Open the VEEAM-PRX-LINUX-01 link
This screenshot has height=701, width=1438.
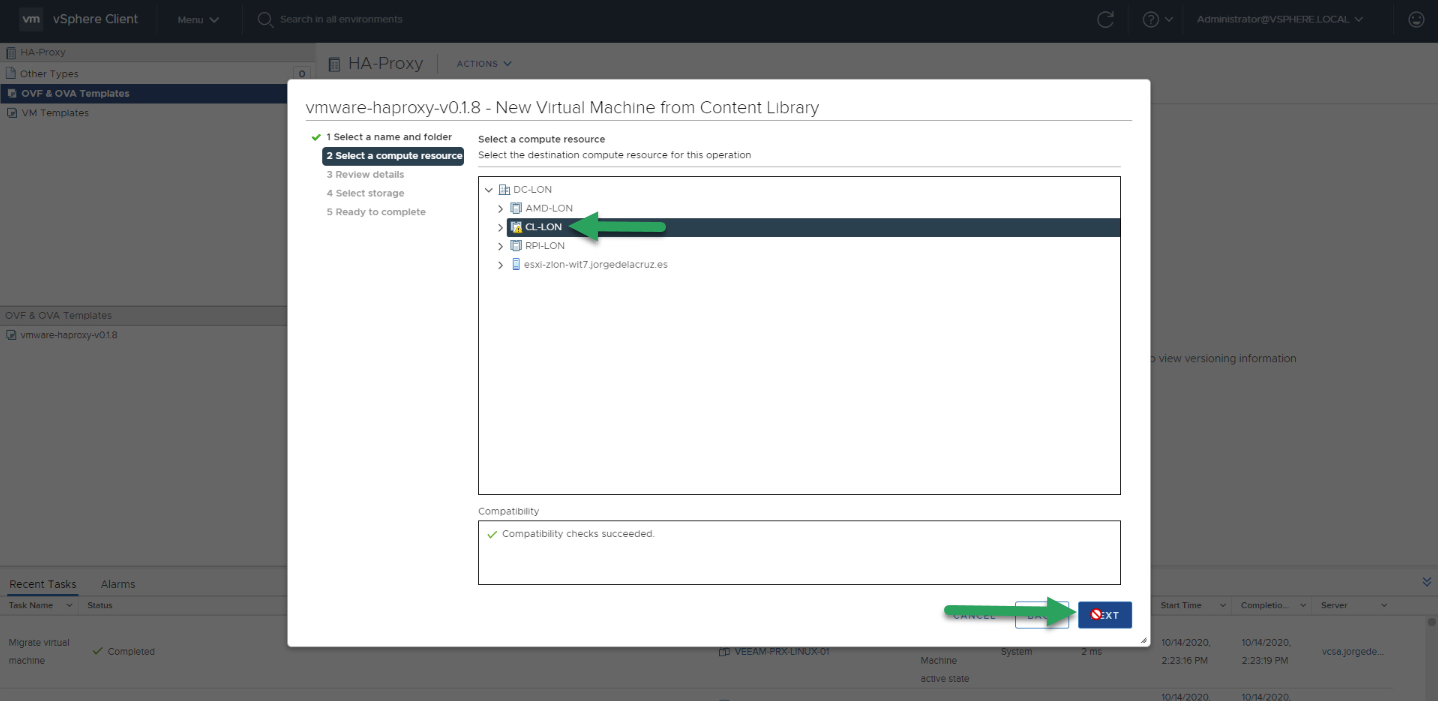click(x=782, y=651)
